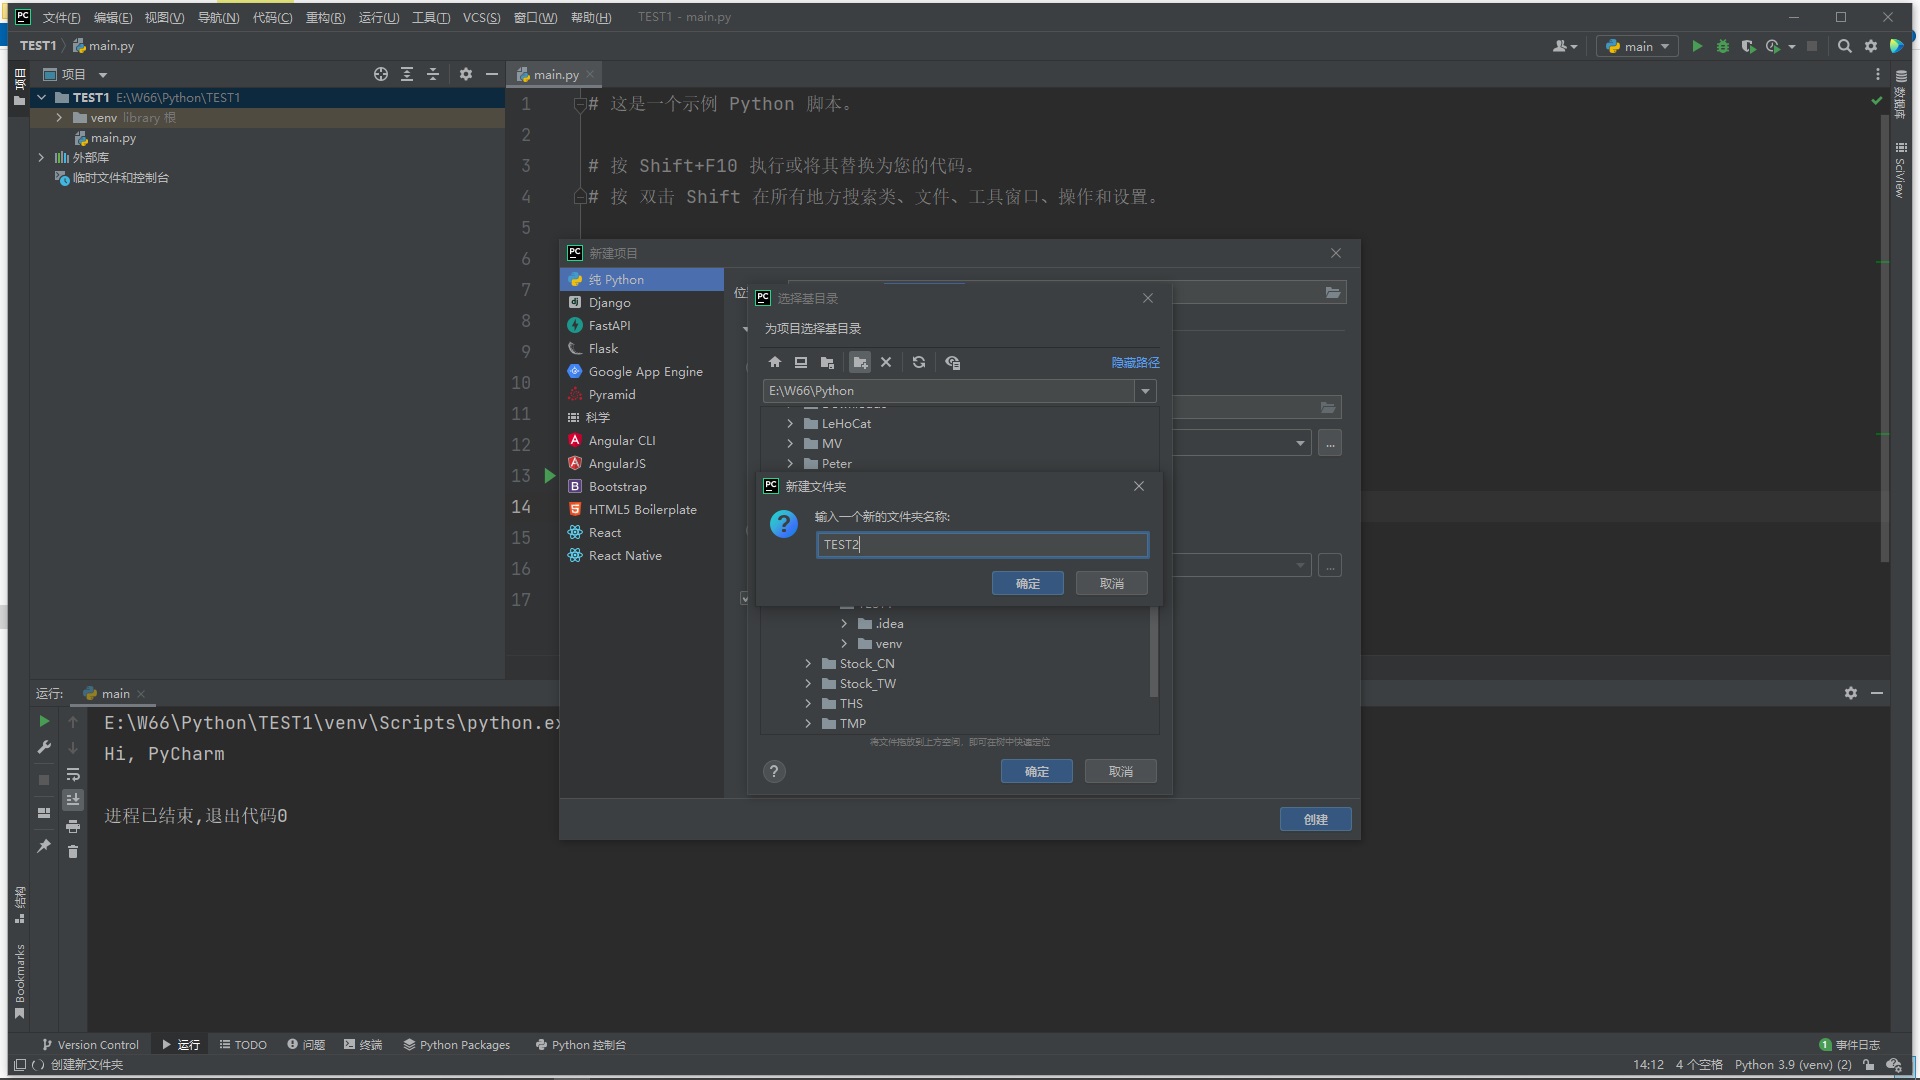This screenshot has width=1920, height=1080.
Task: Click directory tree vertical scrollbar
Action: tap(1153, 650)
